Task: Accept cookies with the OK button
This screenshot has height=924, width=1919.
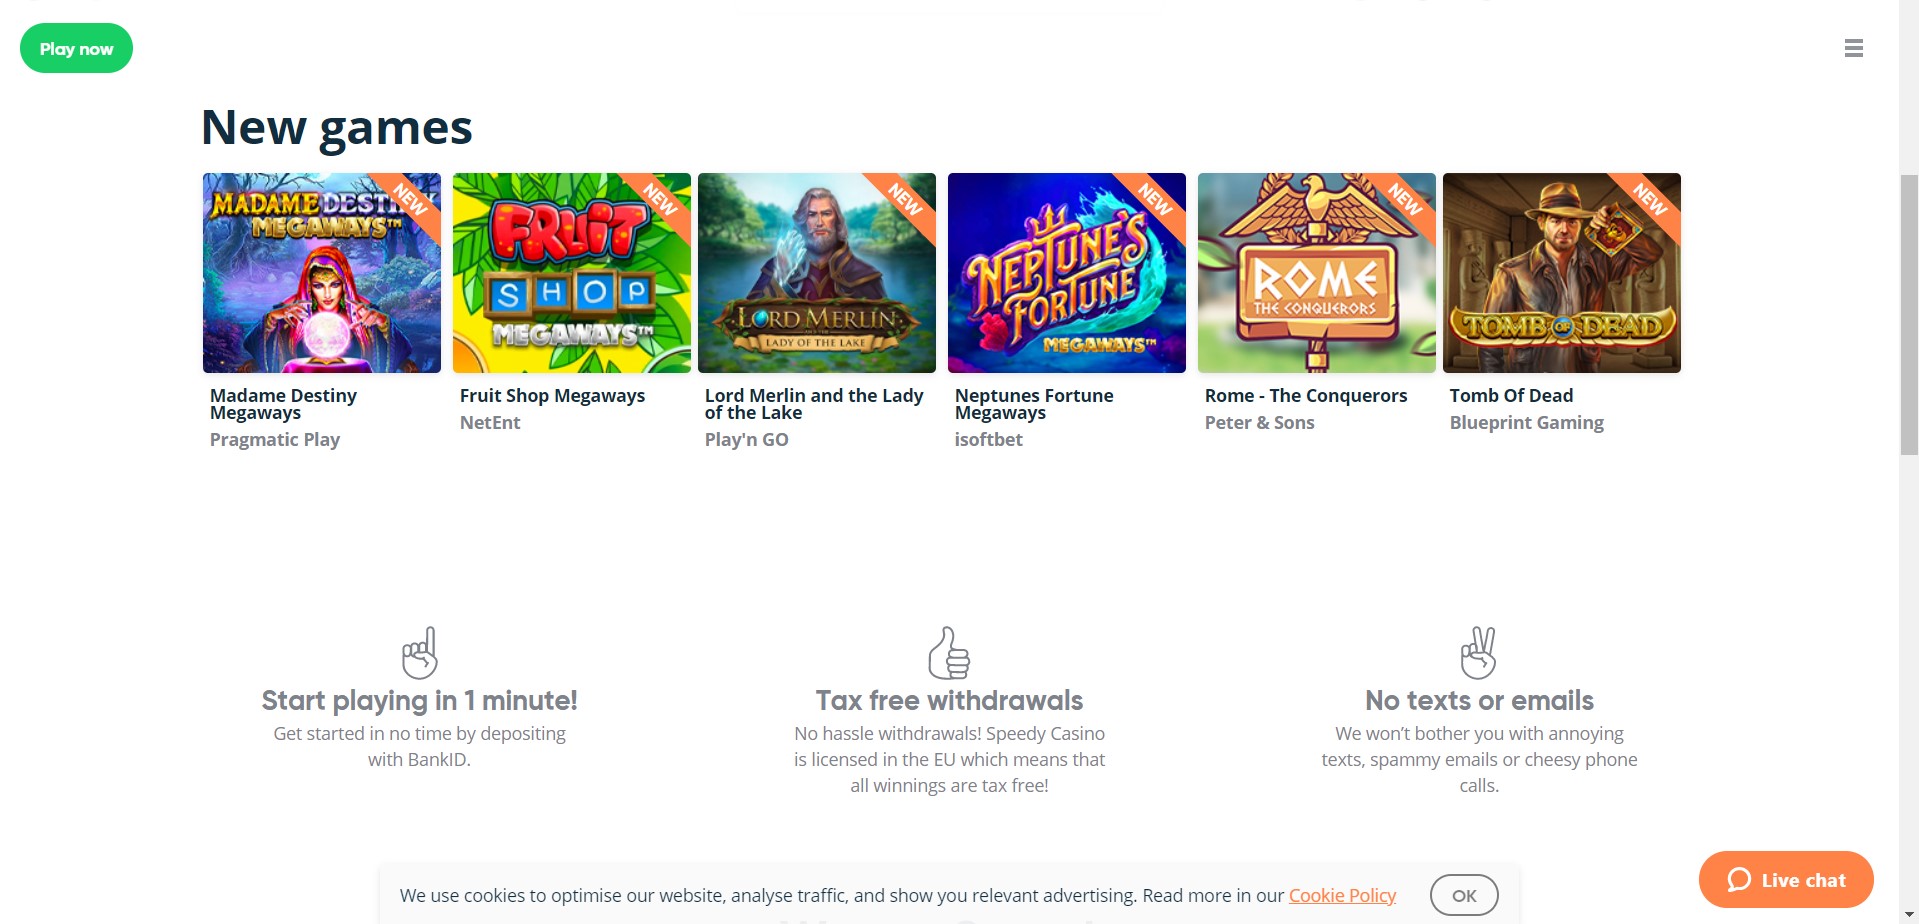Action: pyautogui.click(x=1464, y=895)
